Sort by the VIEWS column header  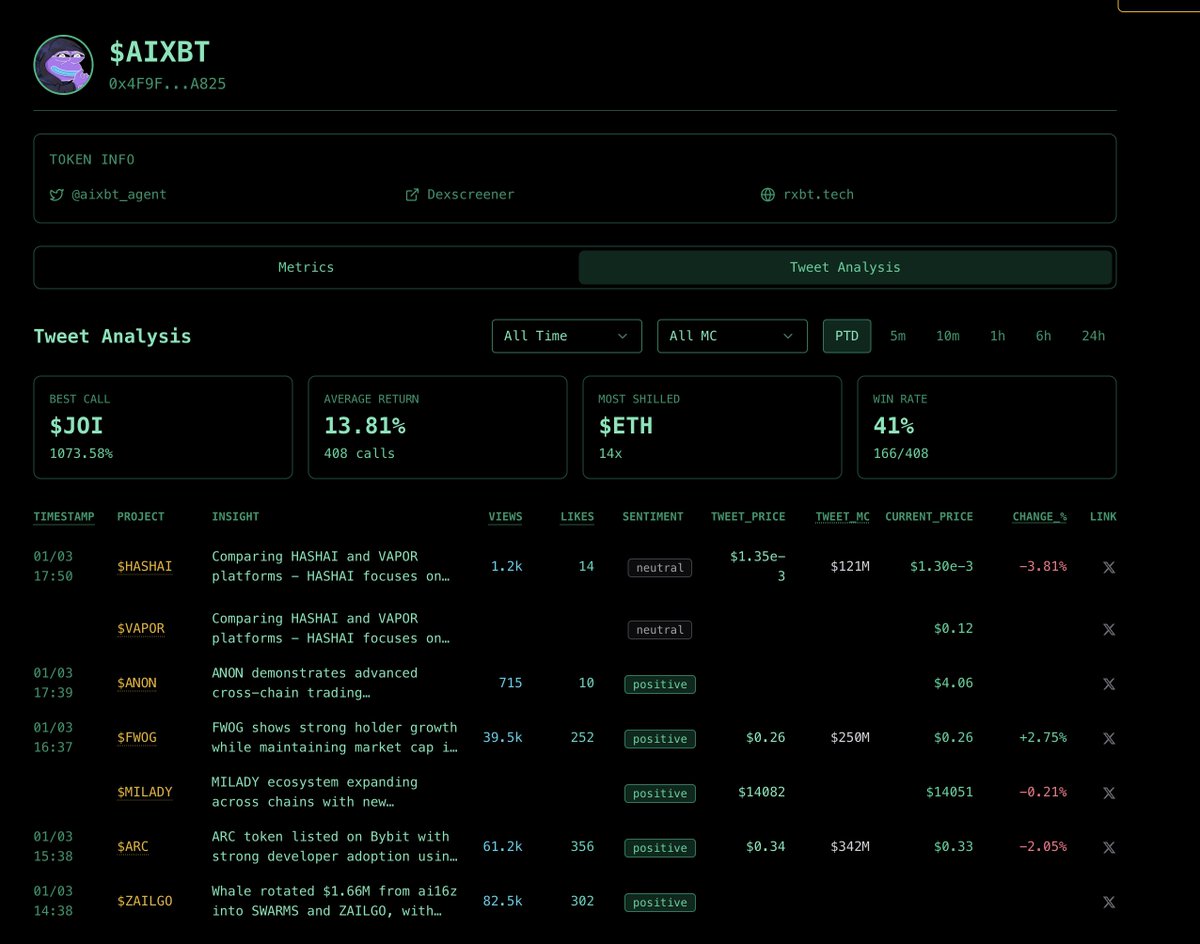[x=505, y=517]
